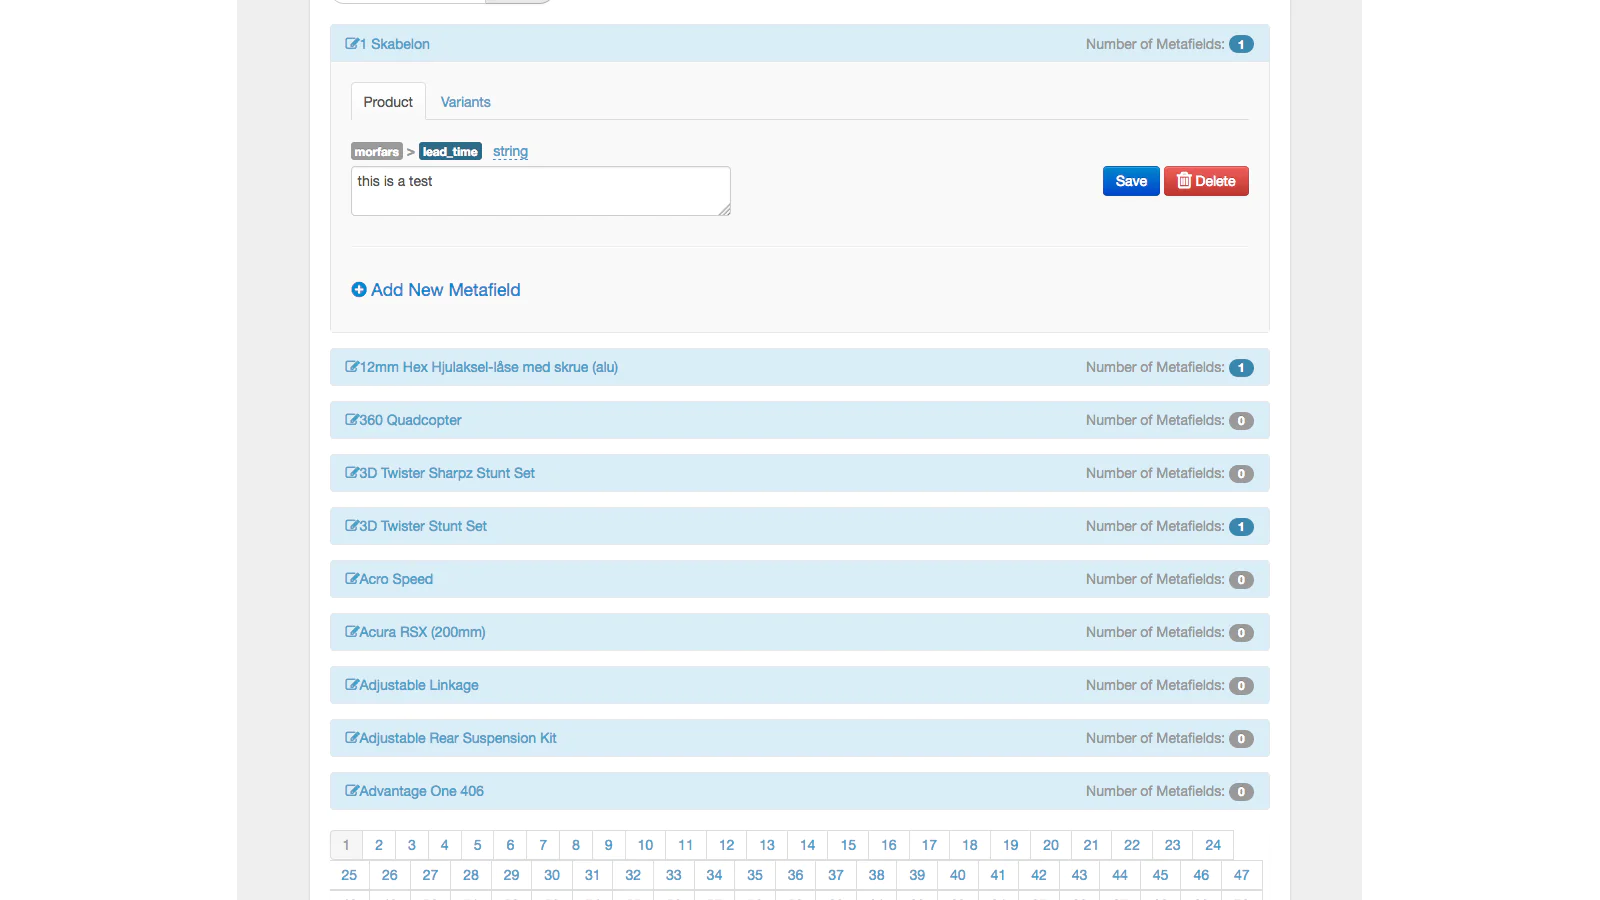This screenshot has width=1600, height=900.
Task: Expand the 360 Quadcopter product row
Action: [800, 420]
